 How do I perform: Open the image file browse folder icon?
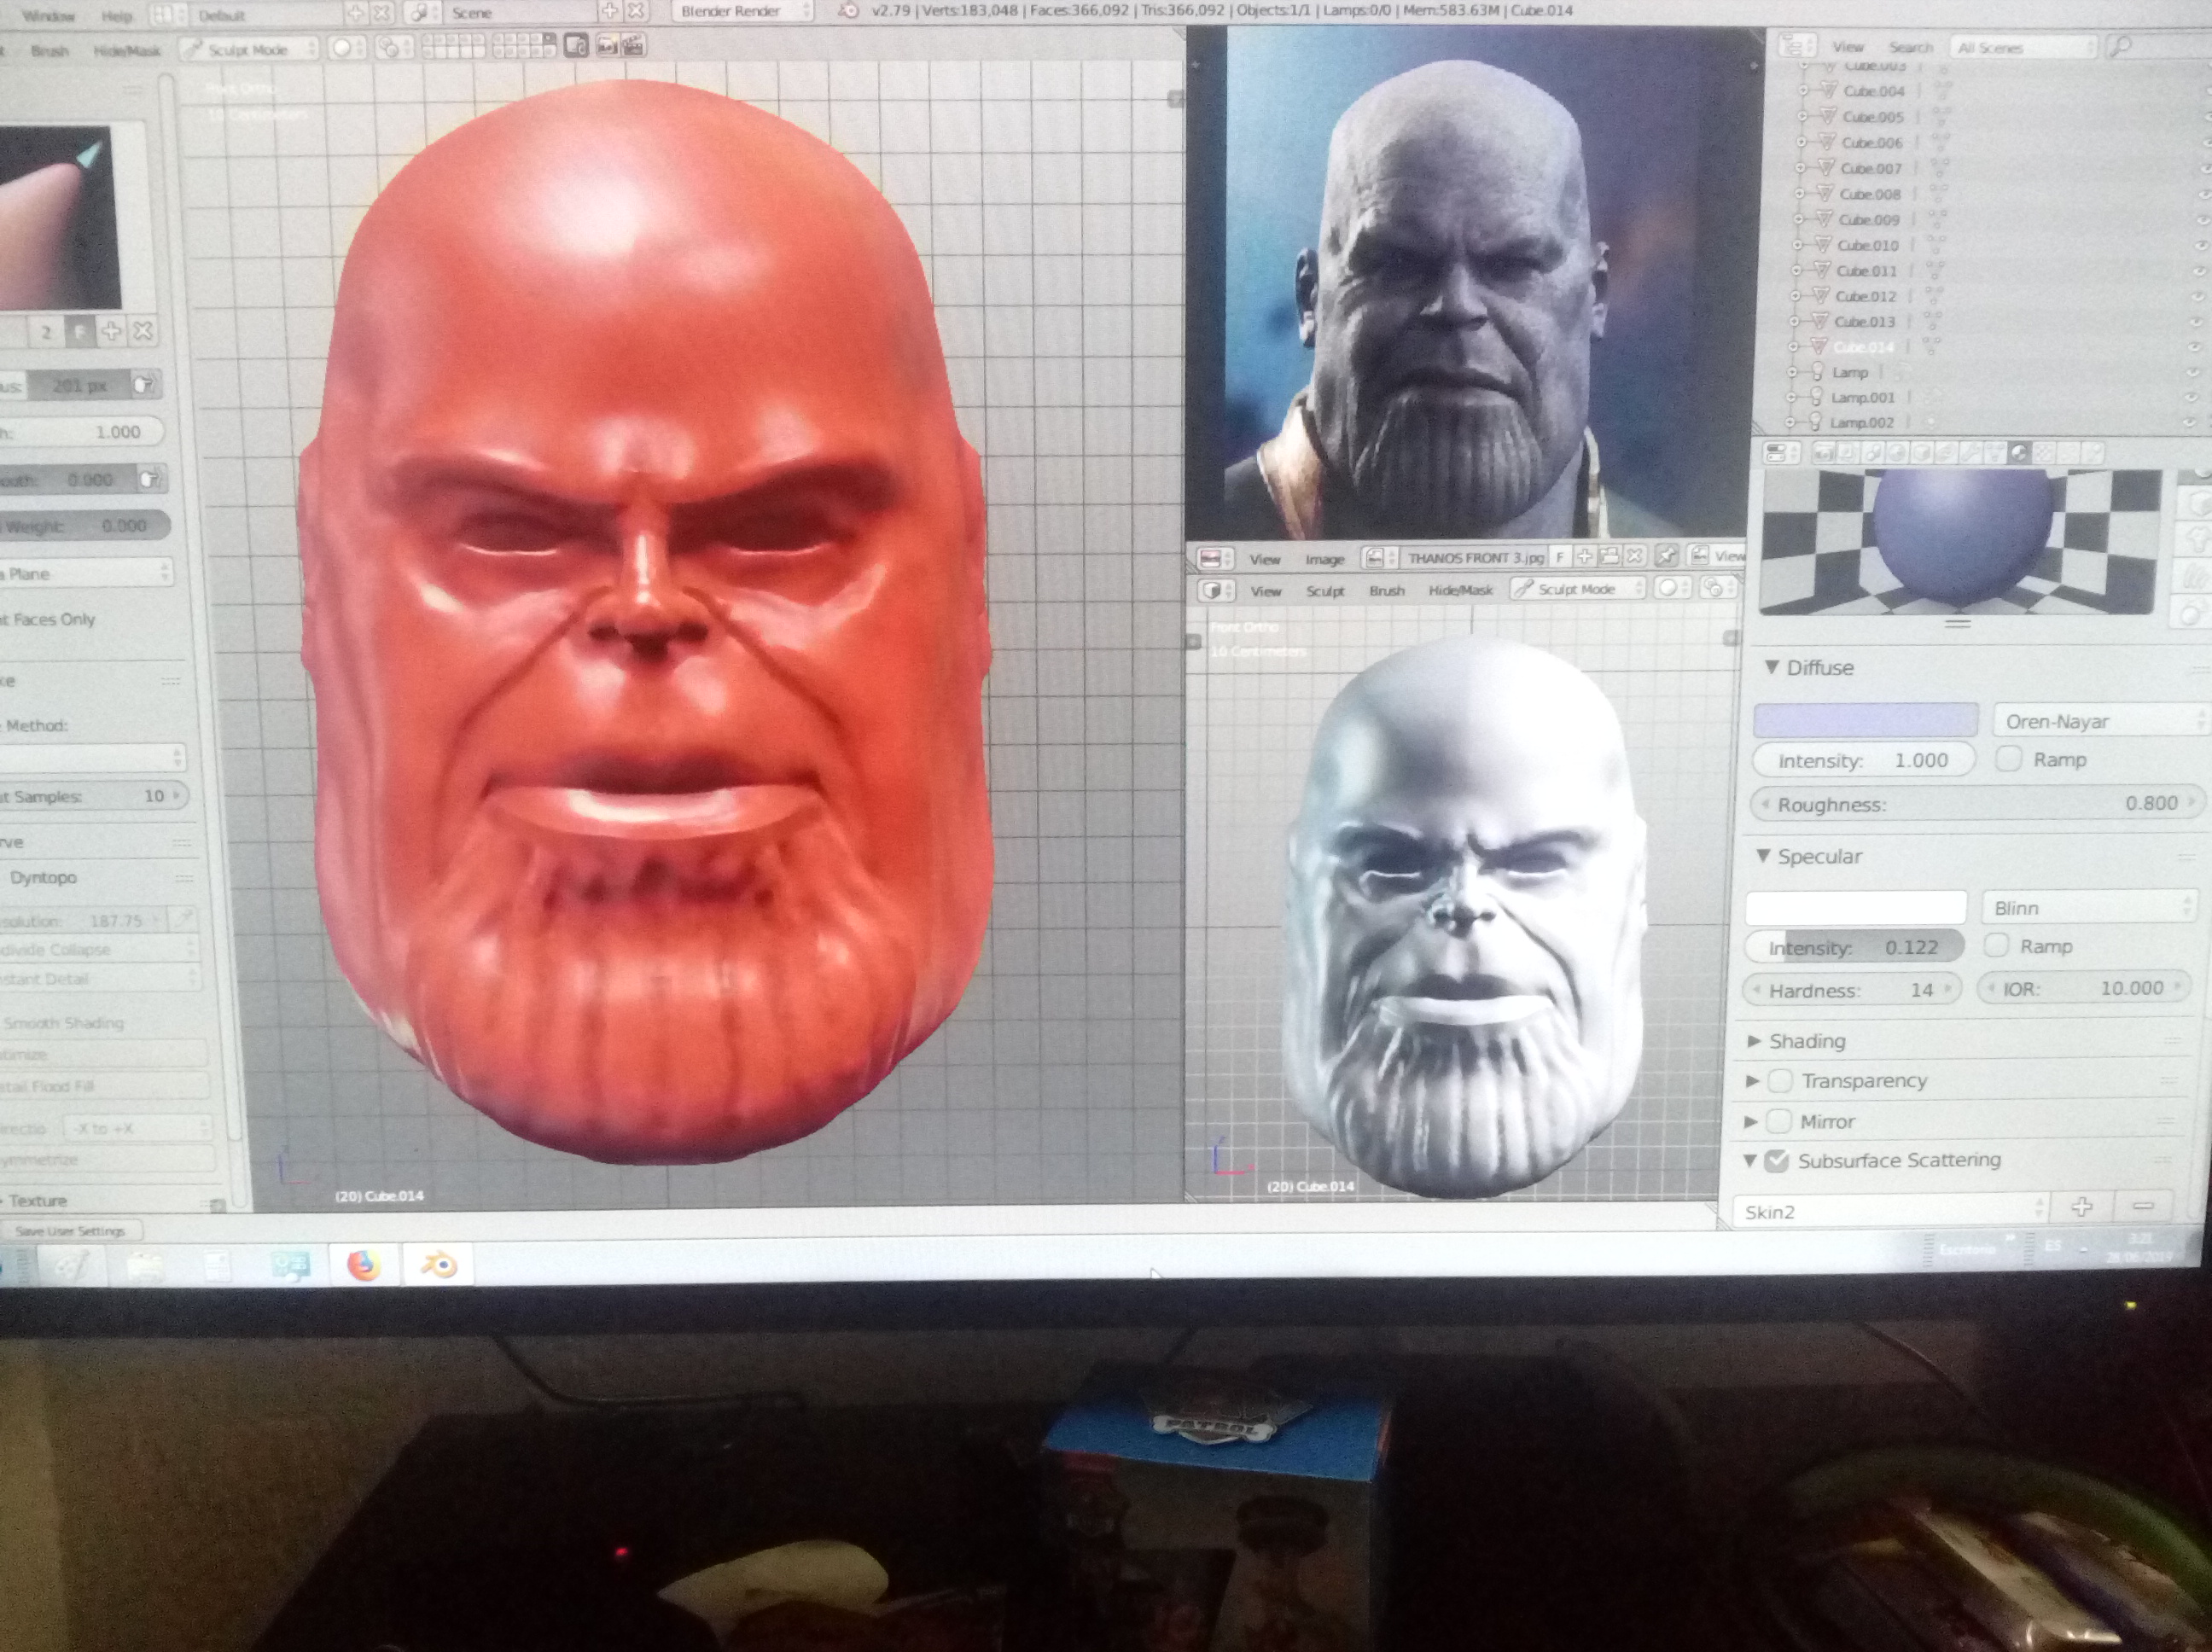pos(1610,557)
